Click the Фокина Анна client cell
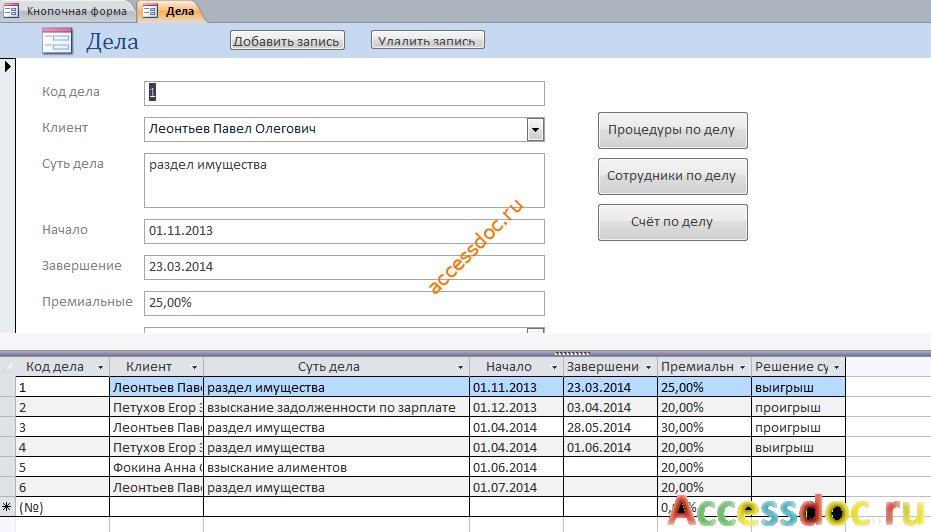Viewport: 931px width, 532px height. [x=157, y=467]
